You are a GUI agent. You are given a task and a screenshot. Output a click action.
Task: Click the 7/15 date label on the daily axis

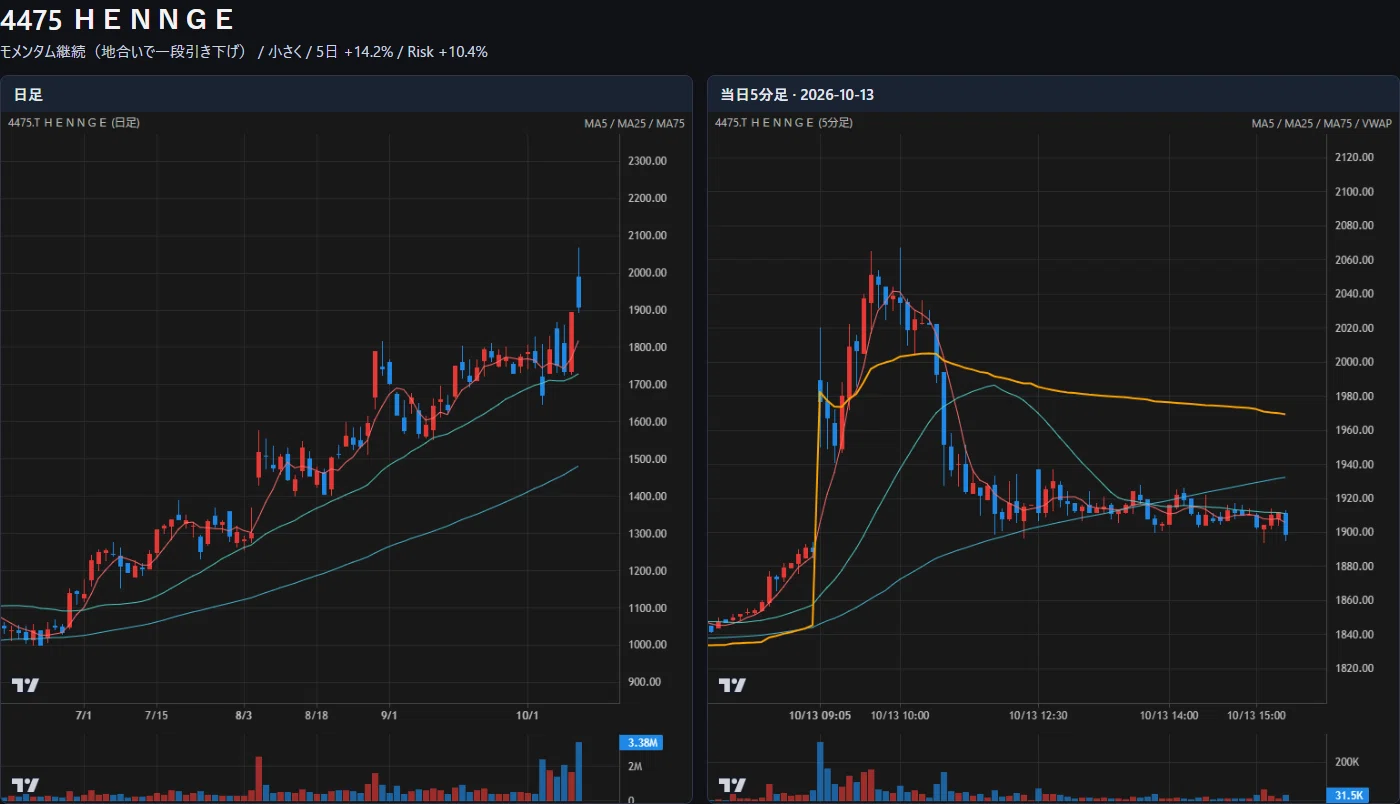point(157,716)
